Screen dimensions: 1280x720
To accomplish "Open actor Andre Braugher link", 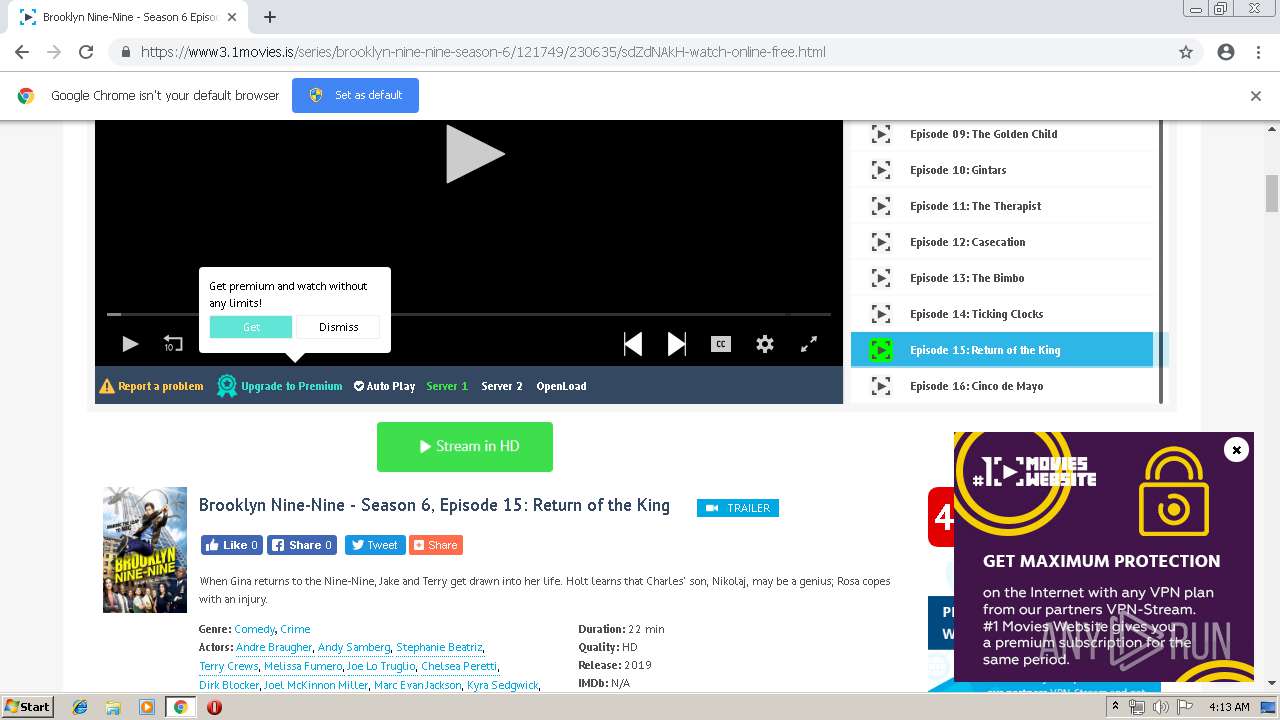I will coord(274,647).
